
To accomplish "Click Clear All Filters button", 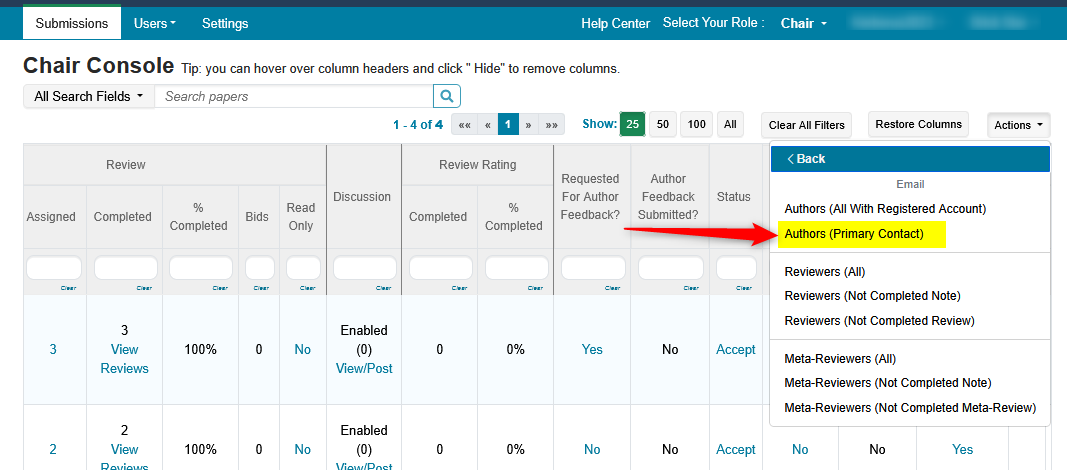I will click(x=806, y=125).
